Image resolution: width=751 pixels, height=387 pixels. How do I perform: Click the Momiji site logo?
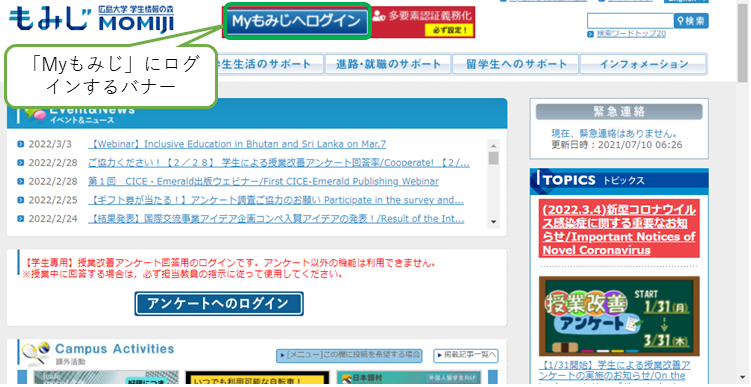click(x=91, y=19)
